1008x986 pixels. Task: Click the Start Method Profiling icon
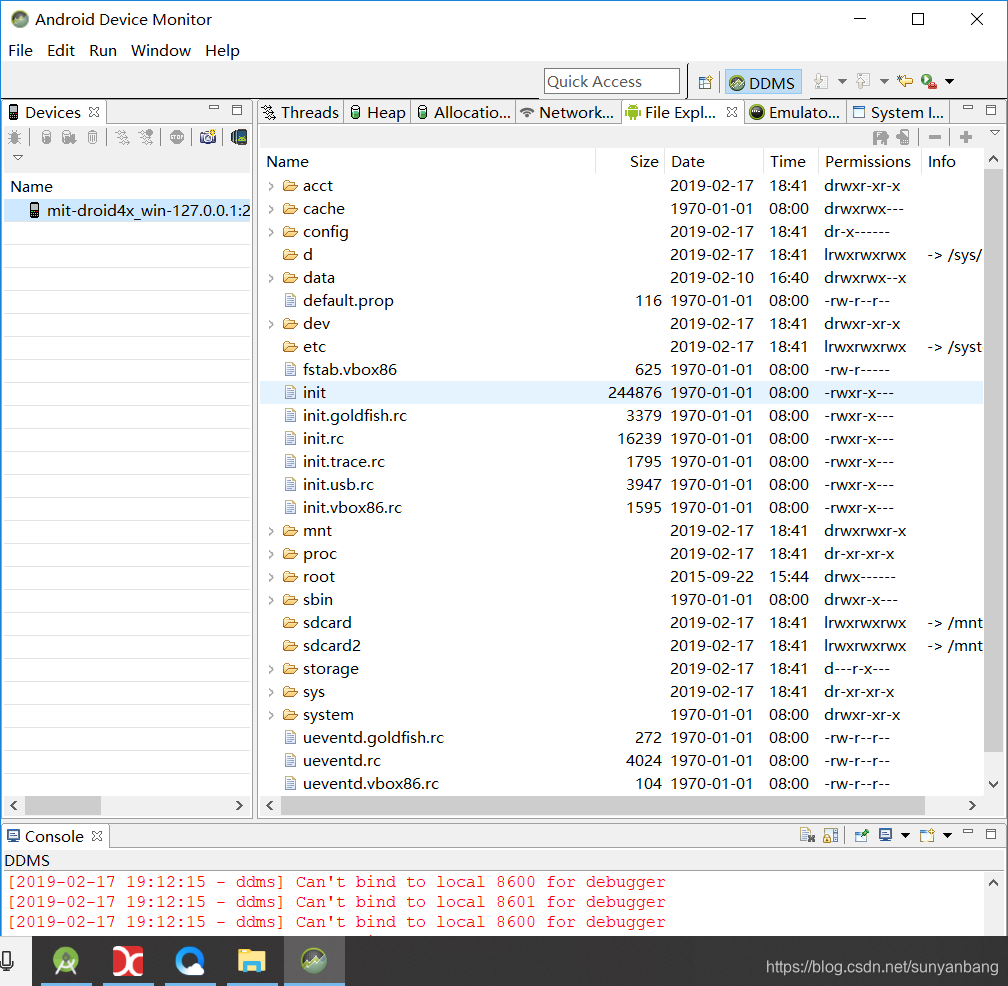point(146,137)
